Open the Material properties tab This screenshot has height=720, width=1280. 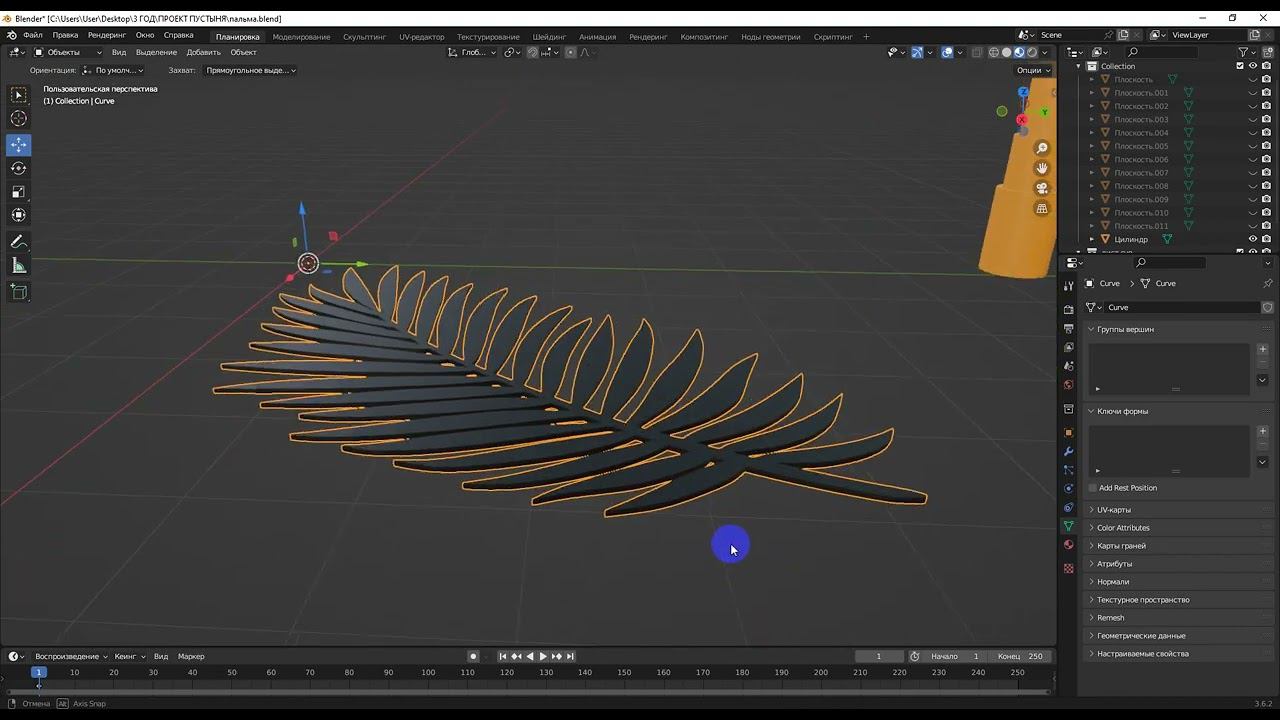point(1068,545)
